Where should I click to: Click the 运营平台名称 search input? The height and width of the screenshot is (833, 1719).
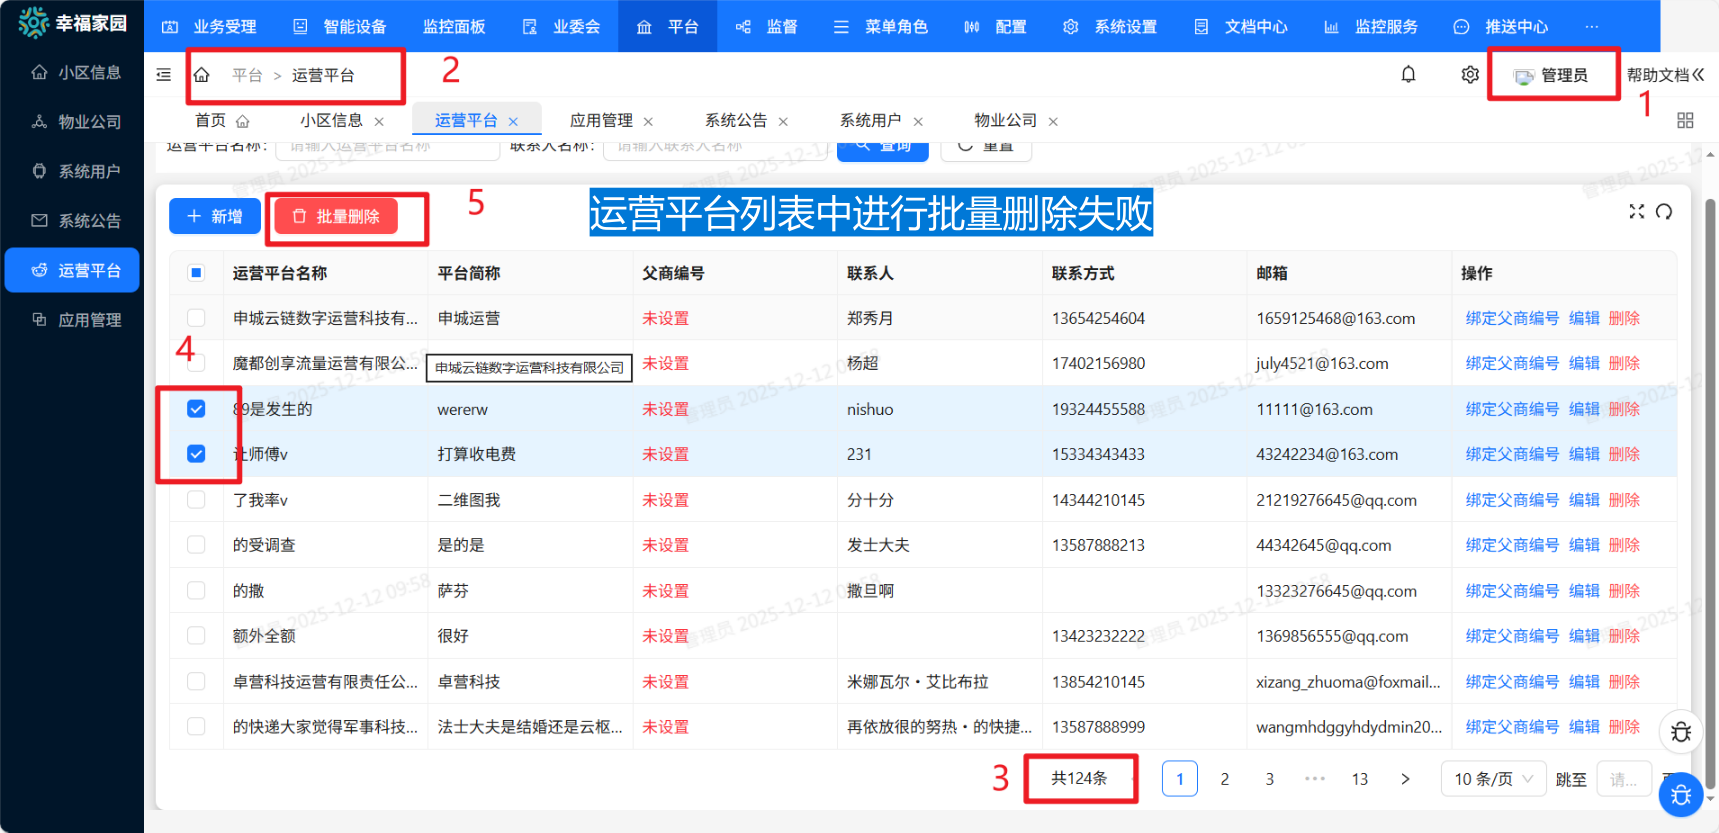[x=388, y=150]
